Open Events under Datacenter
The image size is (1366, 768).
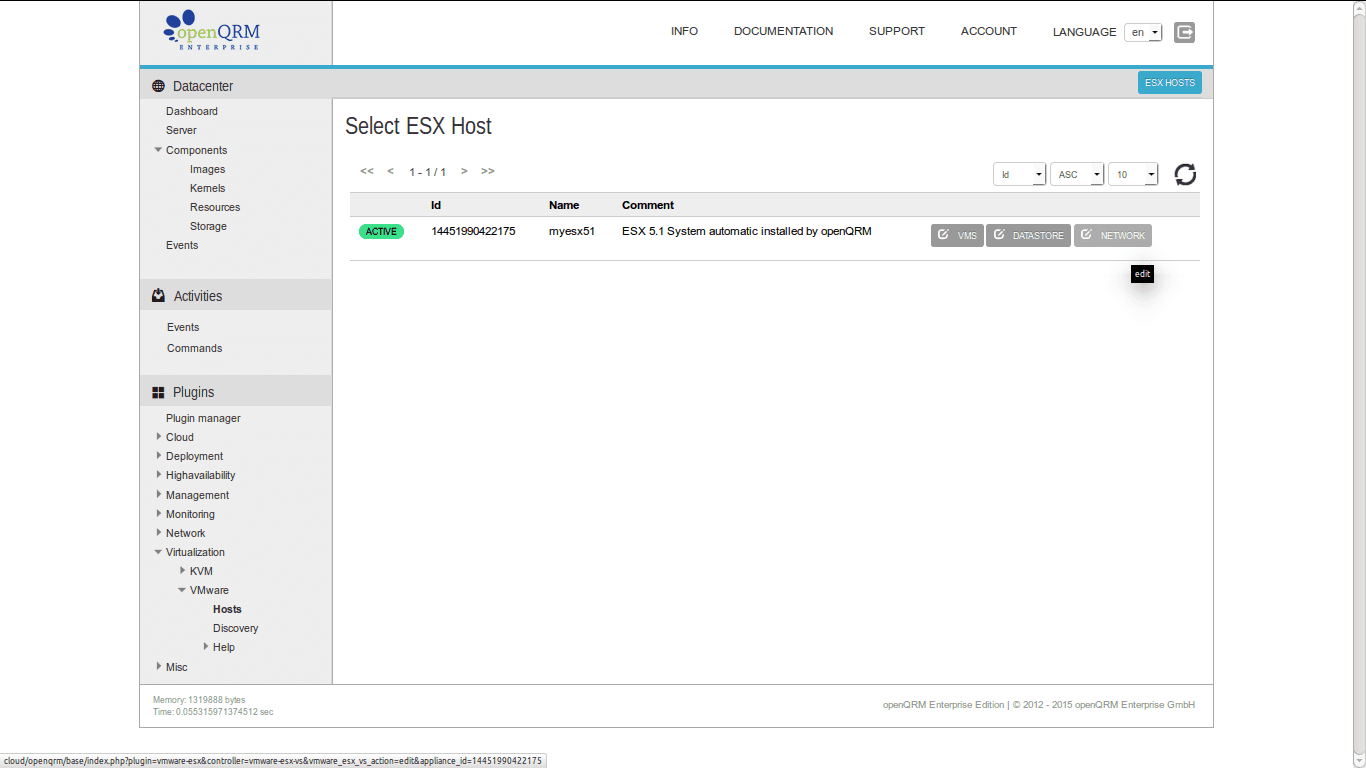coord(182,245)
